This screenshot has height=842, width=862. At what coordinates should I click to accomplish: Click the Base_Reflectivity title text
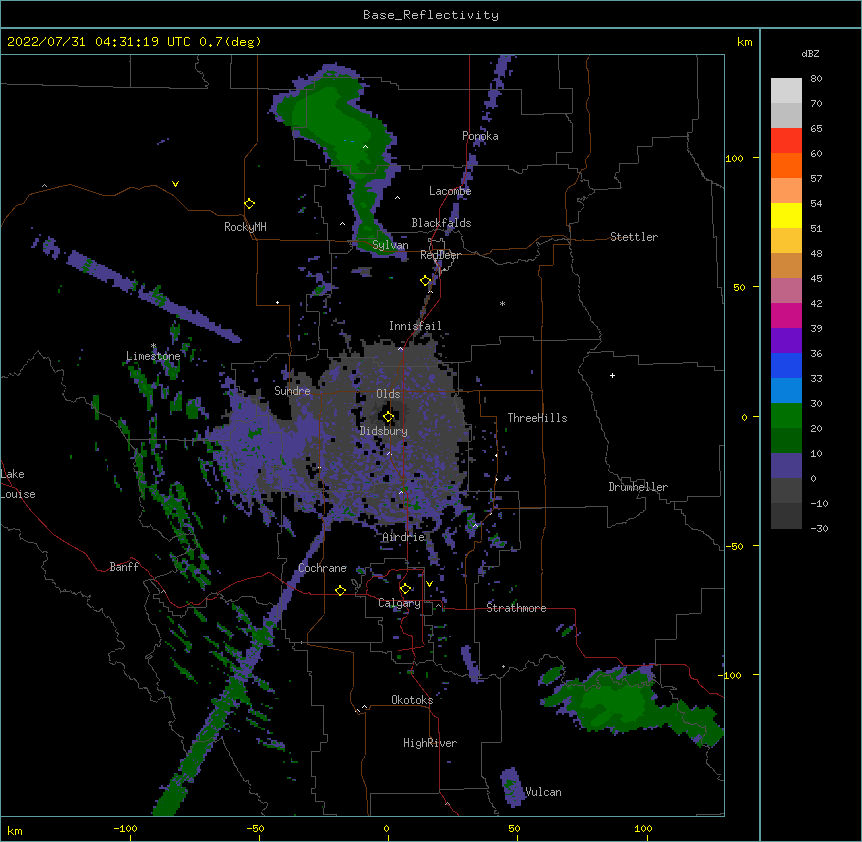click(x=431, y=15)
